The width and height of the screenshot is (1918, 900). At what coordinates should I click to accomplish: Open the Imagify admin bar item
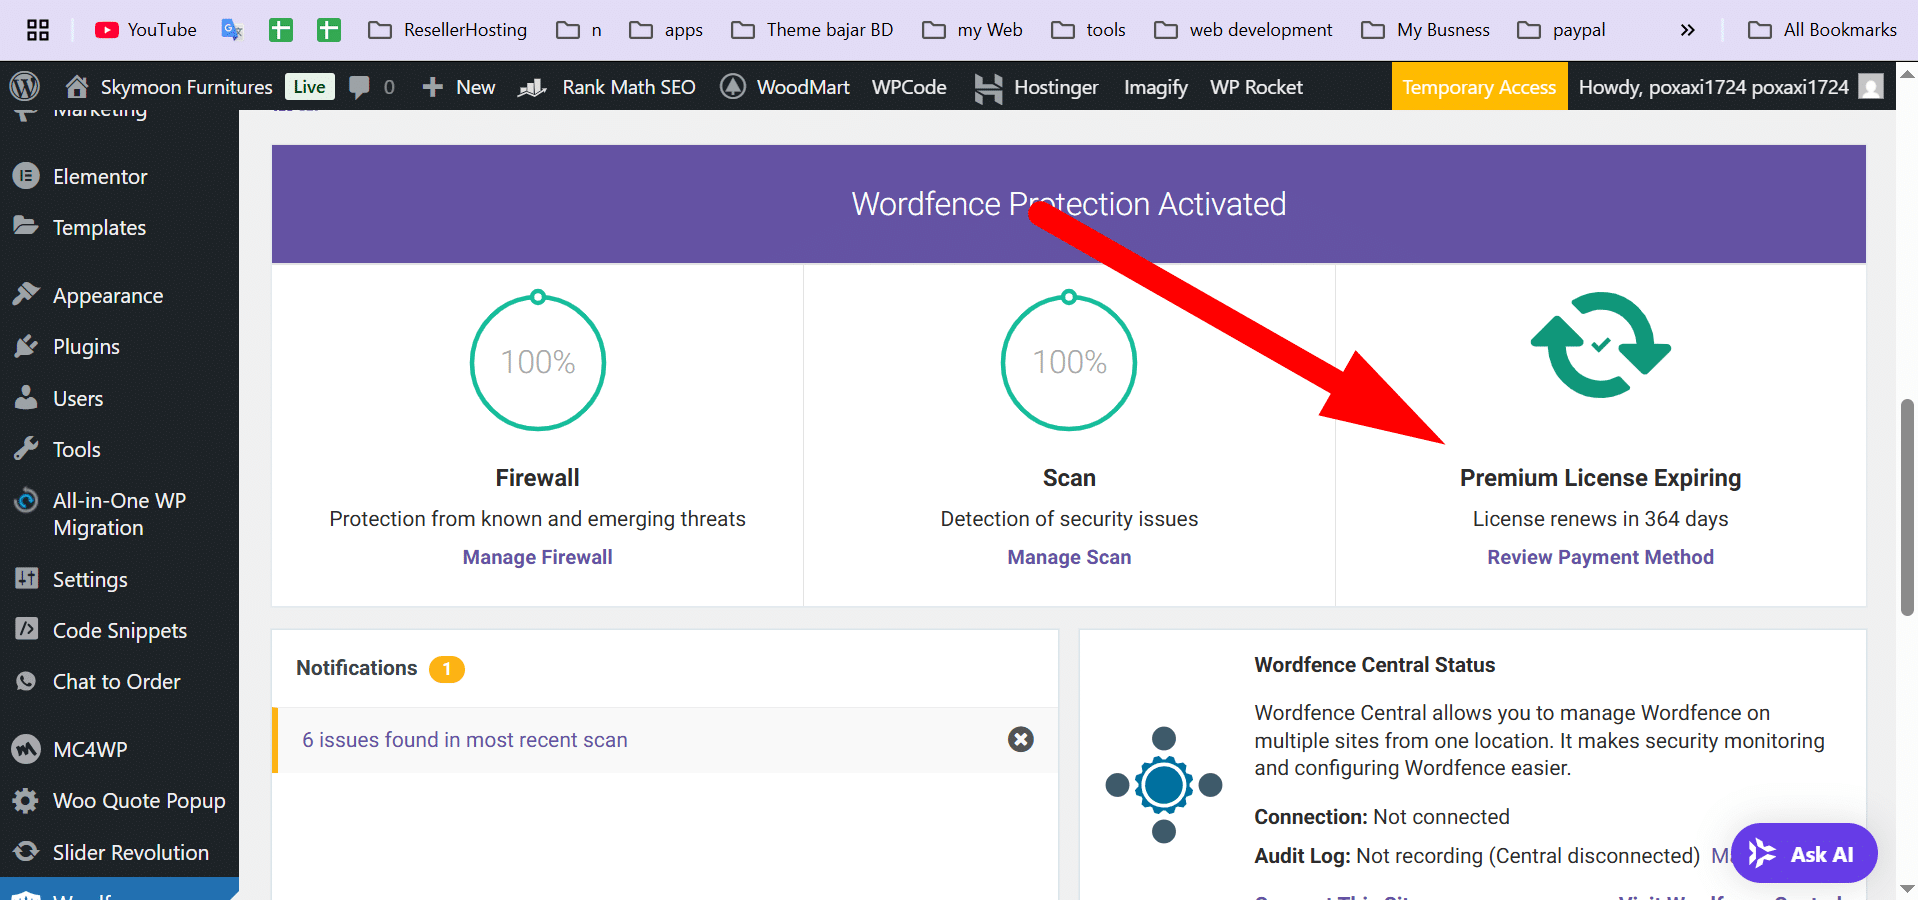1156,87
